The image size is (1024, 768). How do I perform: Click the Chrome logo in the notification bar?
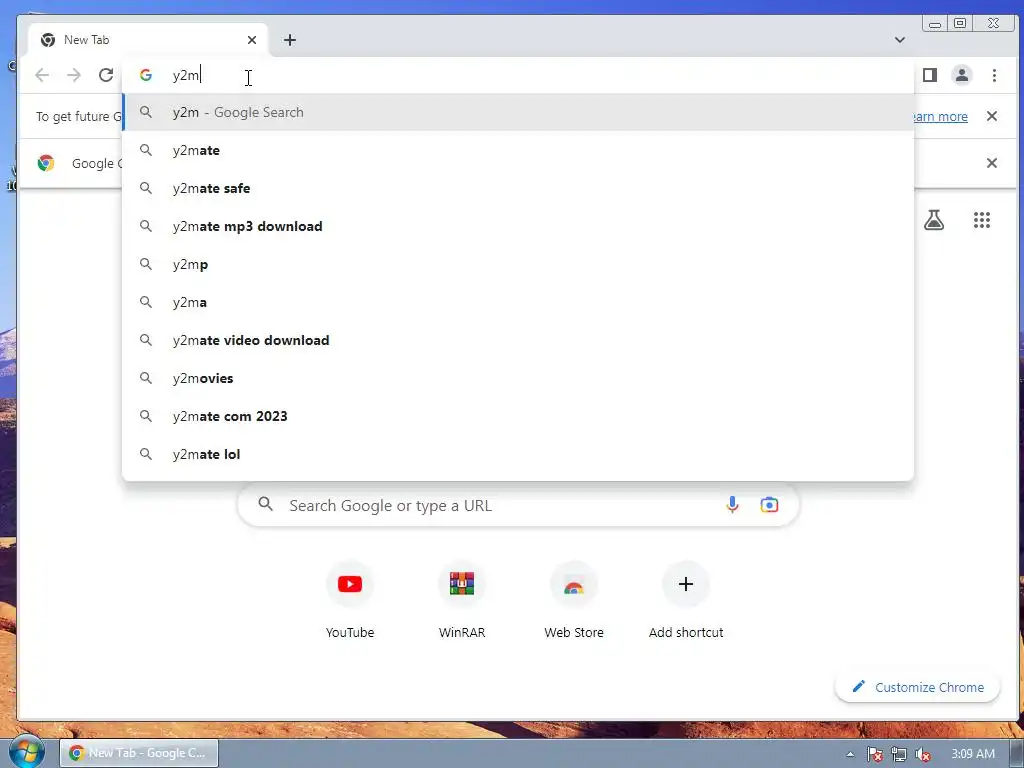[x=46, y=163]
